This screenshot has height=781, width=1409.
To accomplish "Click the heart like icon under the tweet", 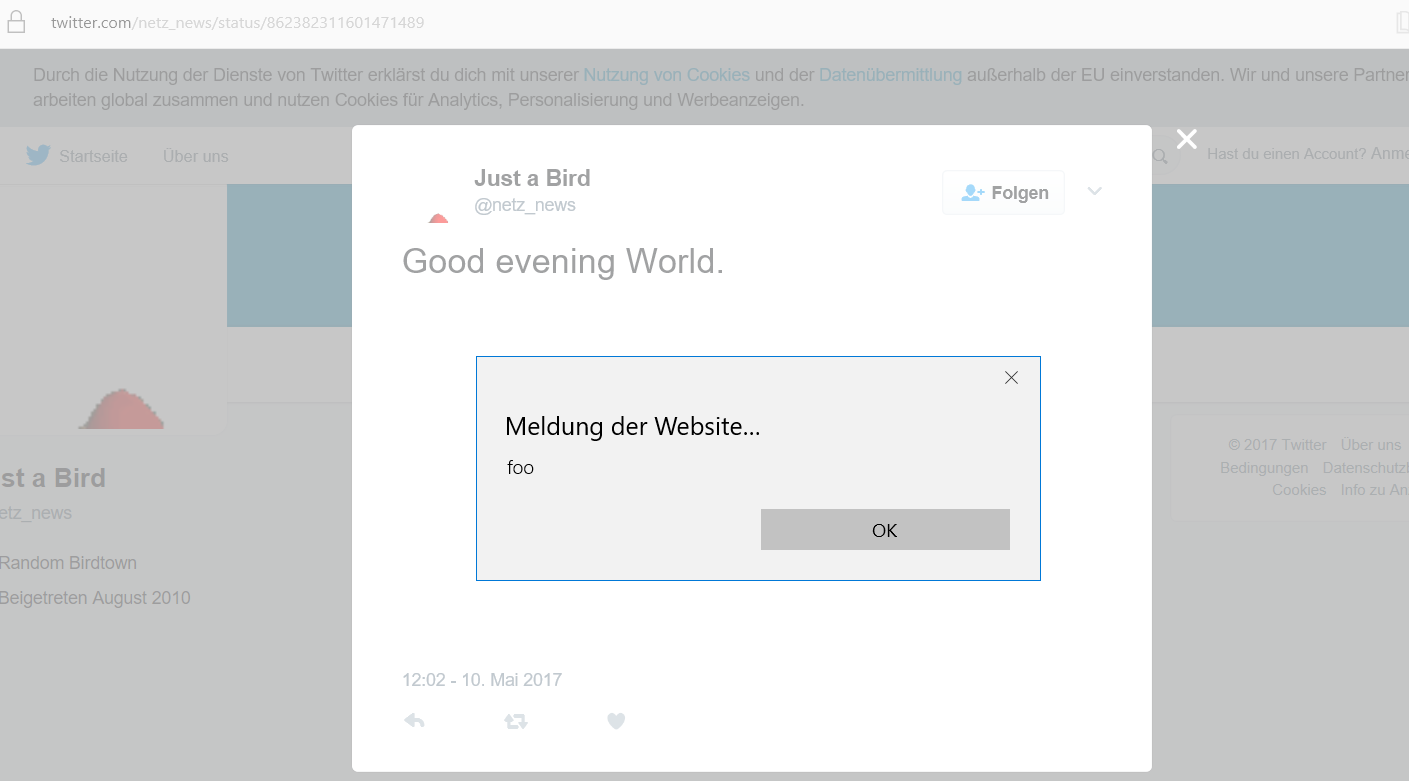I will [616, 720].
